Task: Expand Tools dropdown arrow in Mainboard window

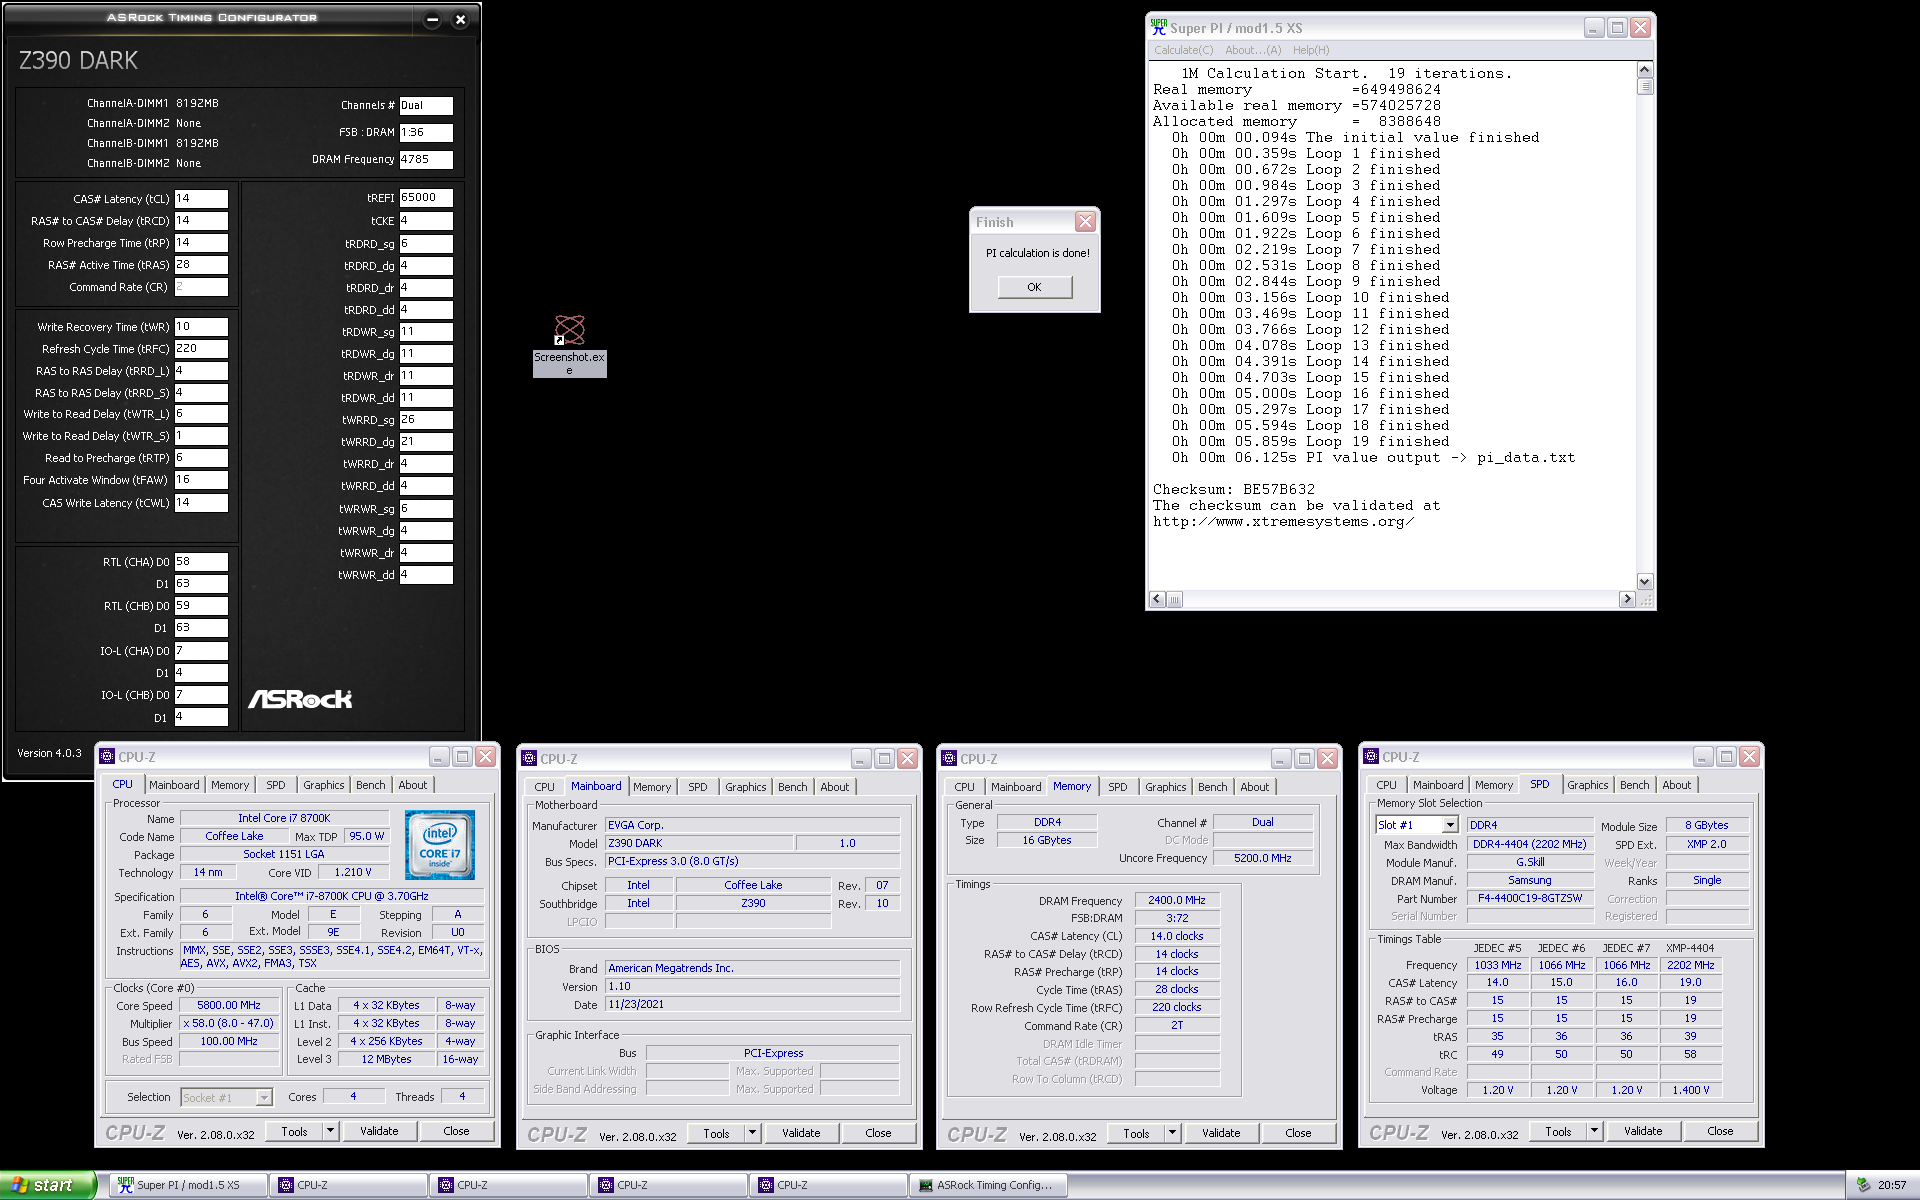Action: tap(752, 1133)
